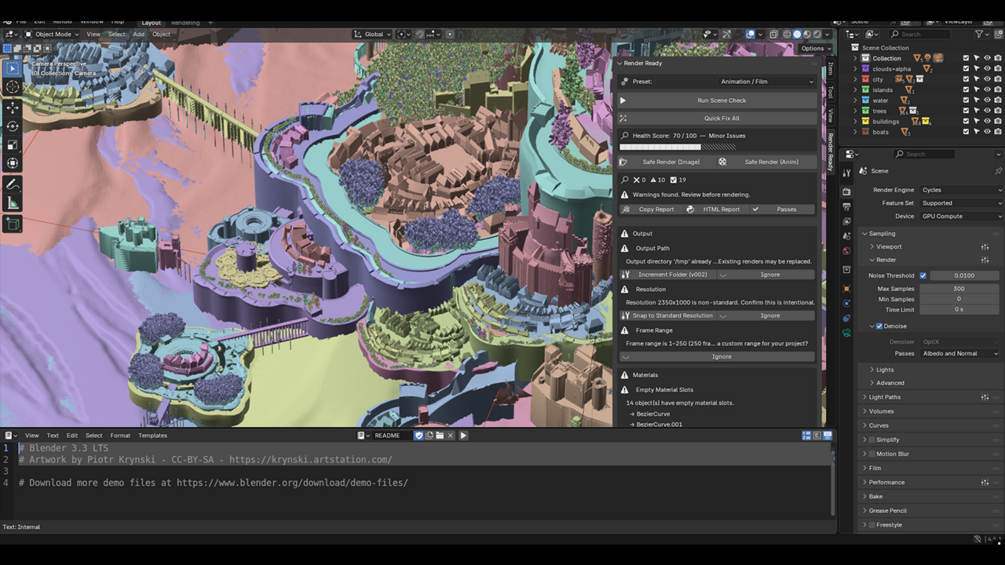Open the Object properties tab icon

click(847, 288)
